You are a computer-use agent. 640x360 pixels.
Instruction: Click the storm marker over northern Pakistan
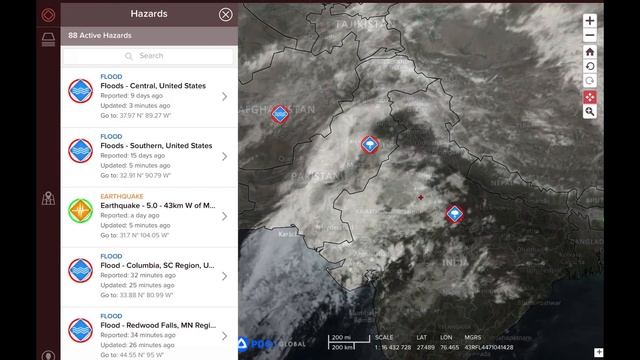coord(370,144)
